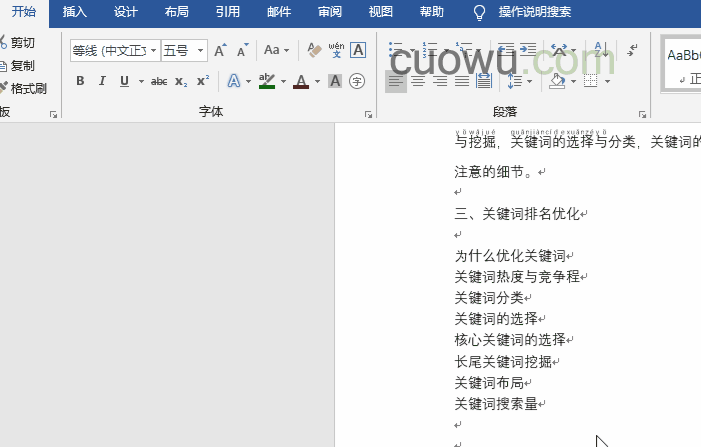Increase font size with the grow font icon

click(220, 50)
